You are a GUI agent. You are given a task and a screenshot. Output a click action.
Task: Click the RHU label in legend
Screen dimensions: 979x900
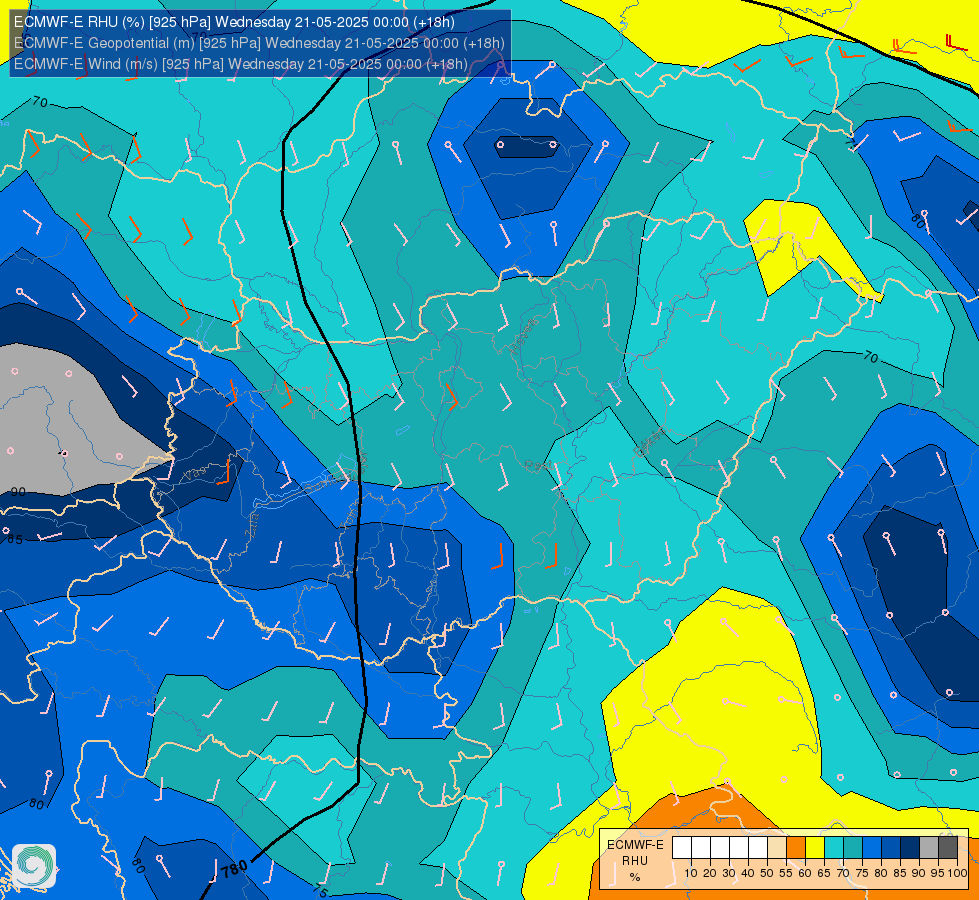(635, 861)
